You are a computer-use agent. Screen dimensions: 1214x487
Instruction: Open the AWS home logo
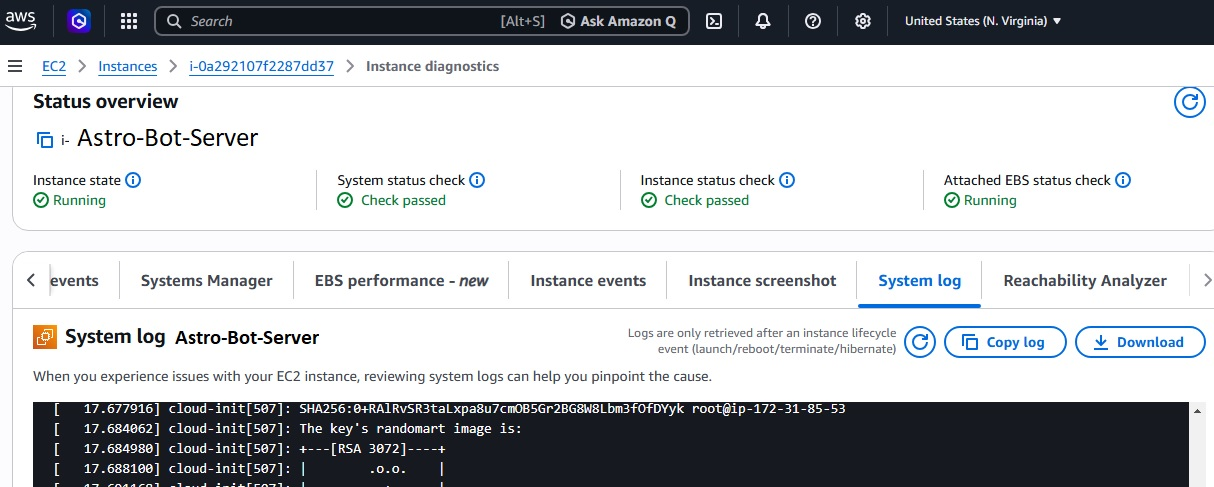(x=21, y=21)
